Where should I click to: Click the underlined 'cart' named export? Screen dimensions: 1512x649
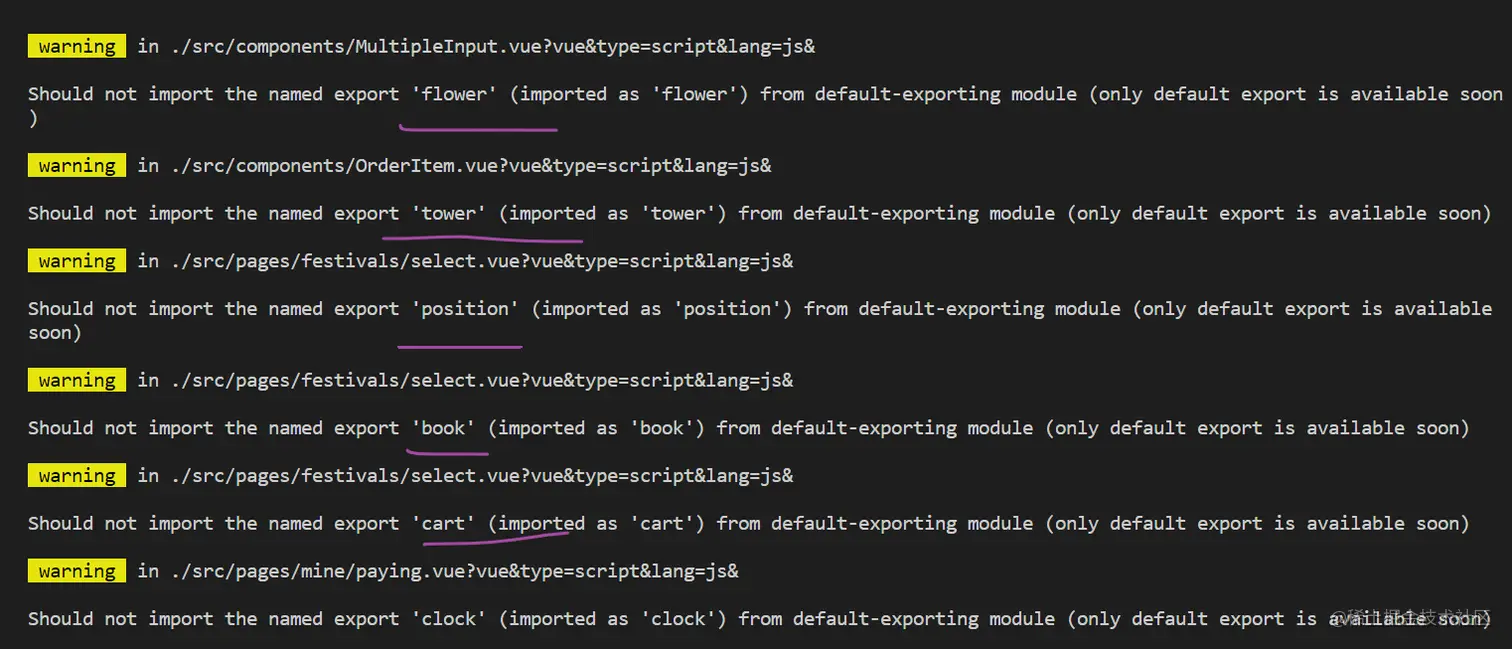pyautogui.click(x=443, y=523)
